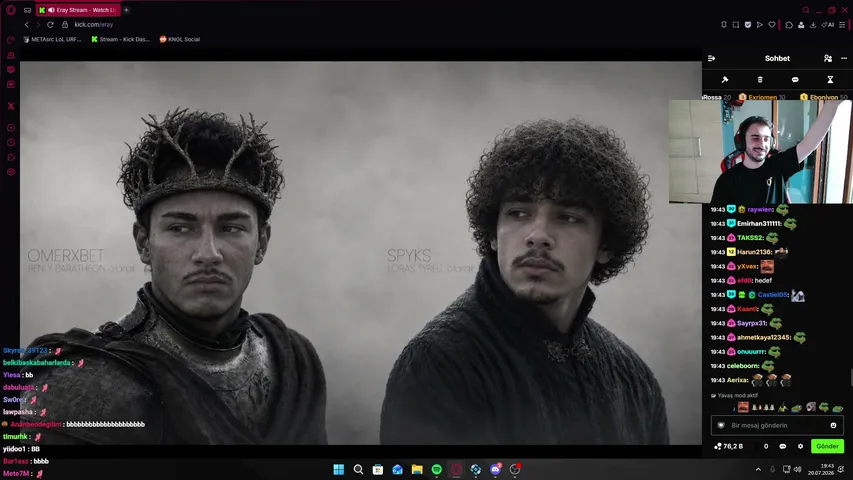Open the chat users list icon

click(x=827, y=58)
